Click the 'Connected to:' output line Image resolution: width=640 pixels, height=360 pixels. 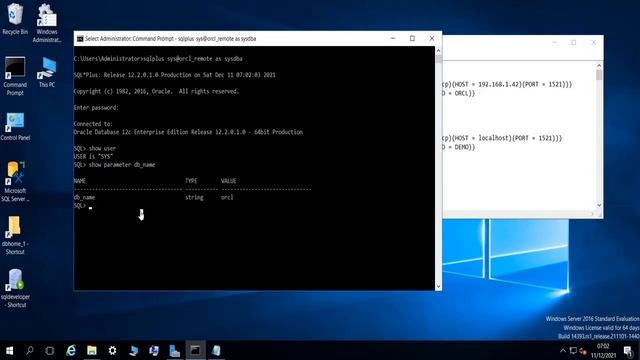93,124
